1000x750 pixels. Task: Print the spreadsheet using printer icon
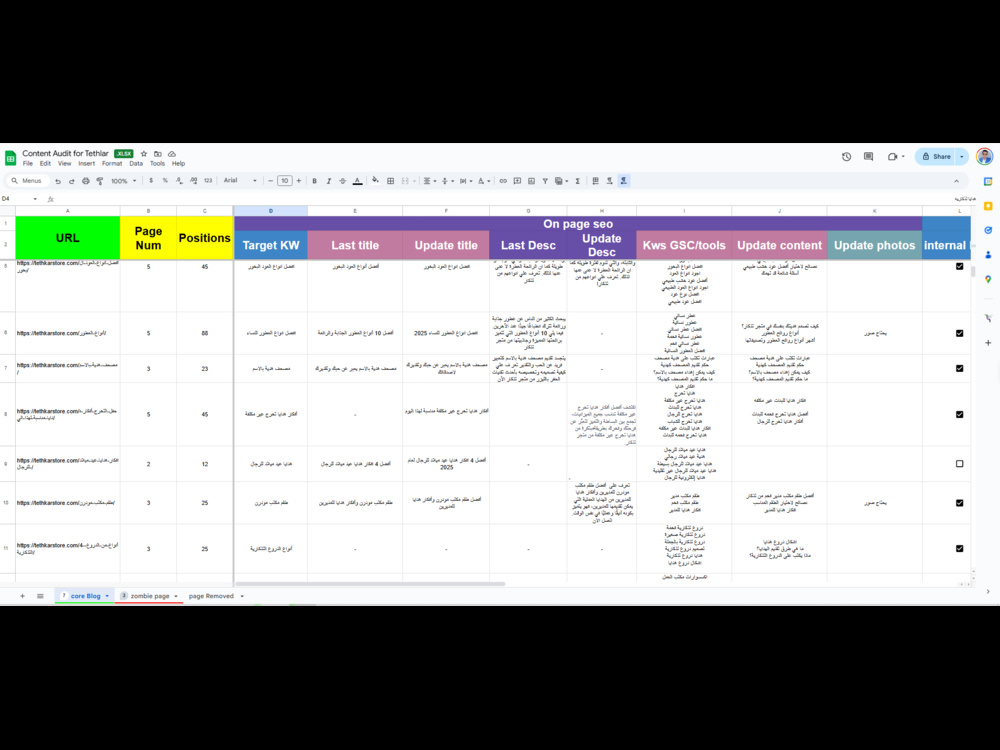pyautogui.click(x=85, y=181)
